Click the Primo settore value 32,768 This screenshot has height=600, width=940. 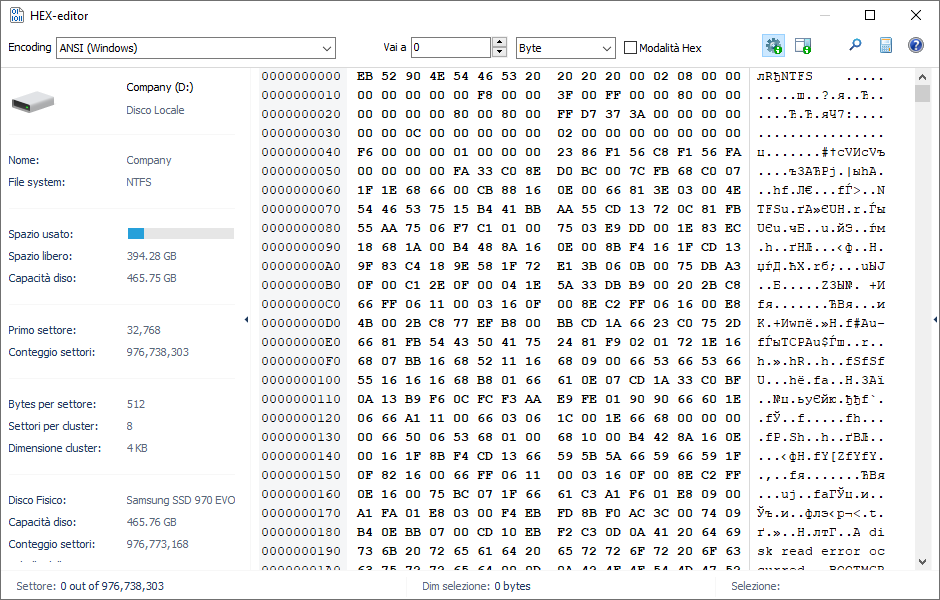(x=143, y=330)
